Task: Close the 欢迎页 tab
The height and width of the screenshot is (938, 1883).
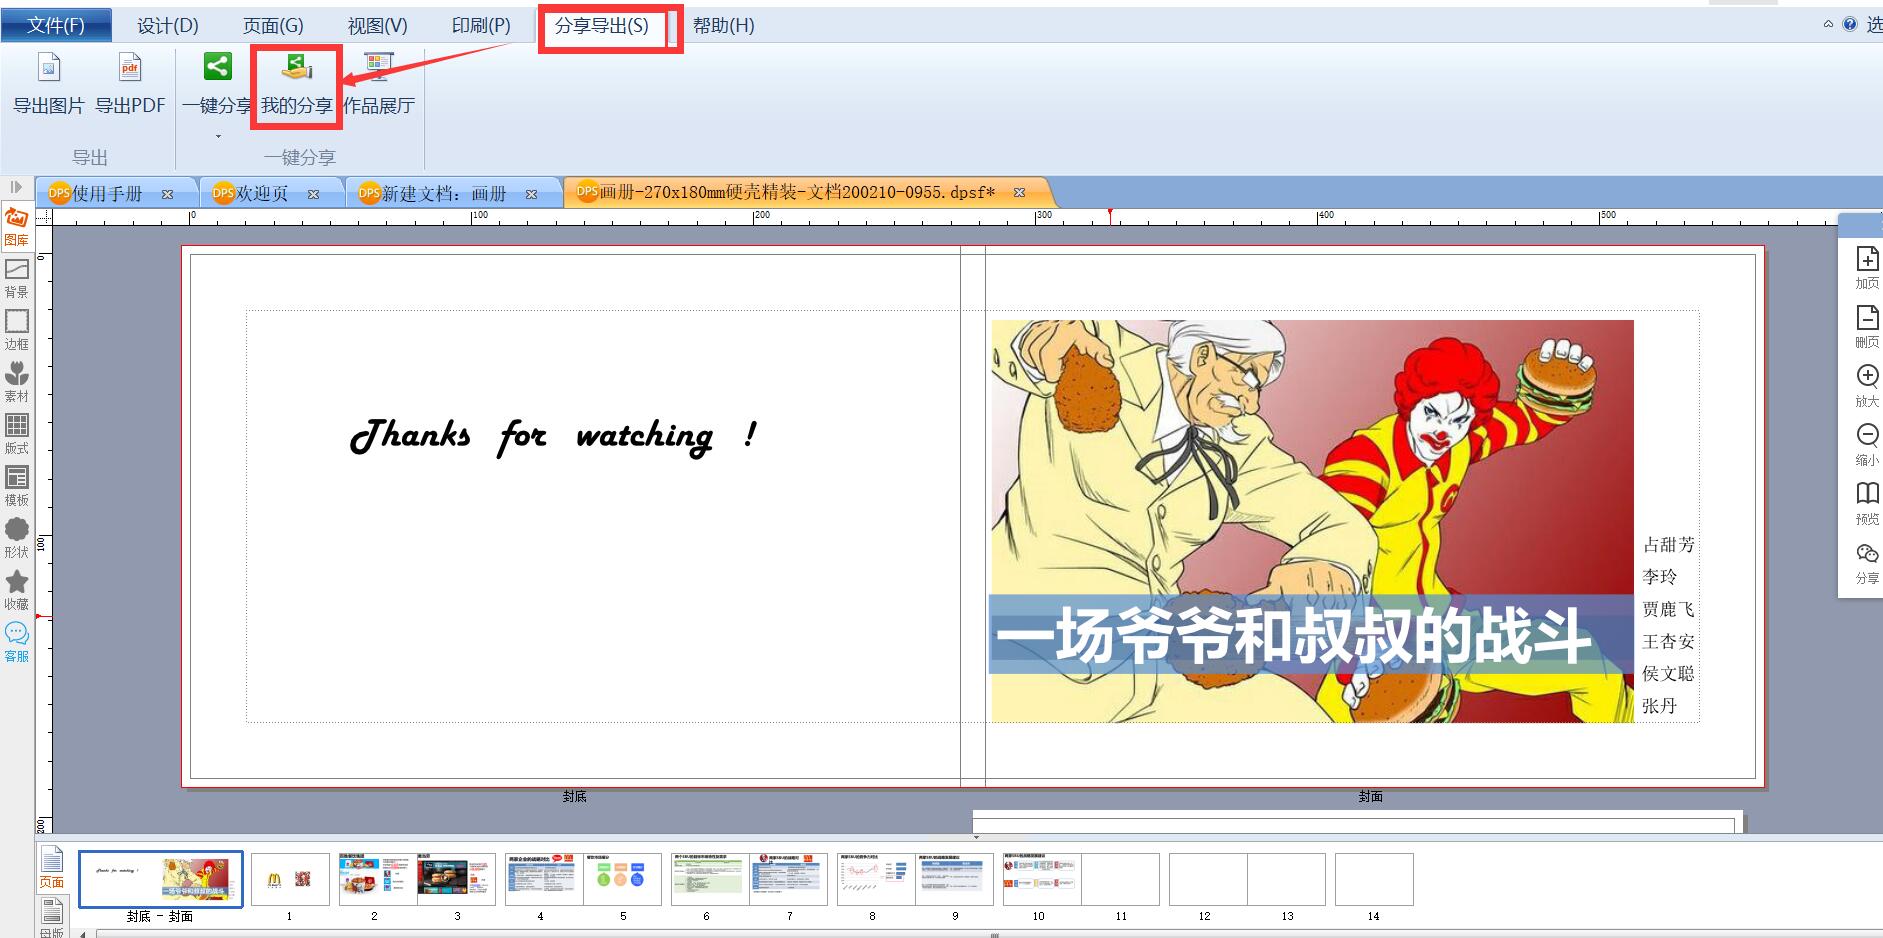Action: coord(313,194)
